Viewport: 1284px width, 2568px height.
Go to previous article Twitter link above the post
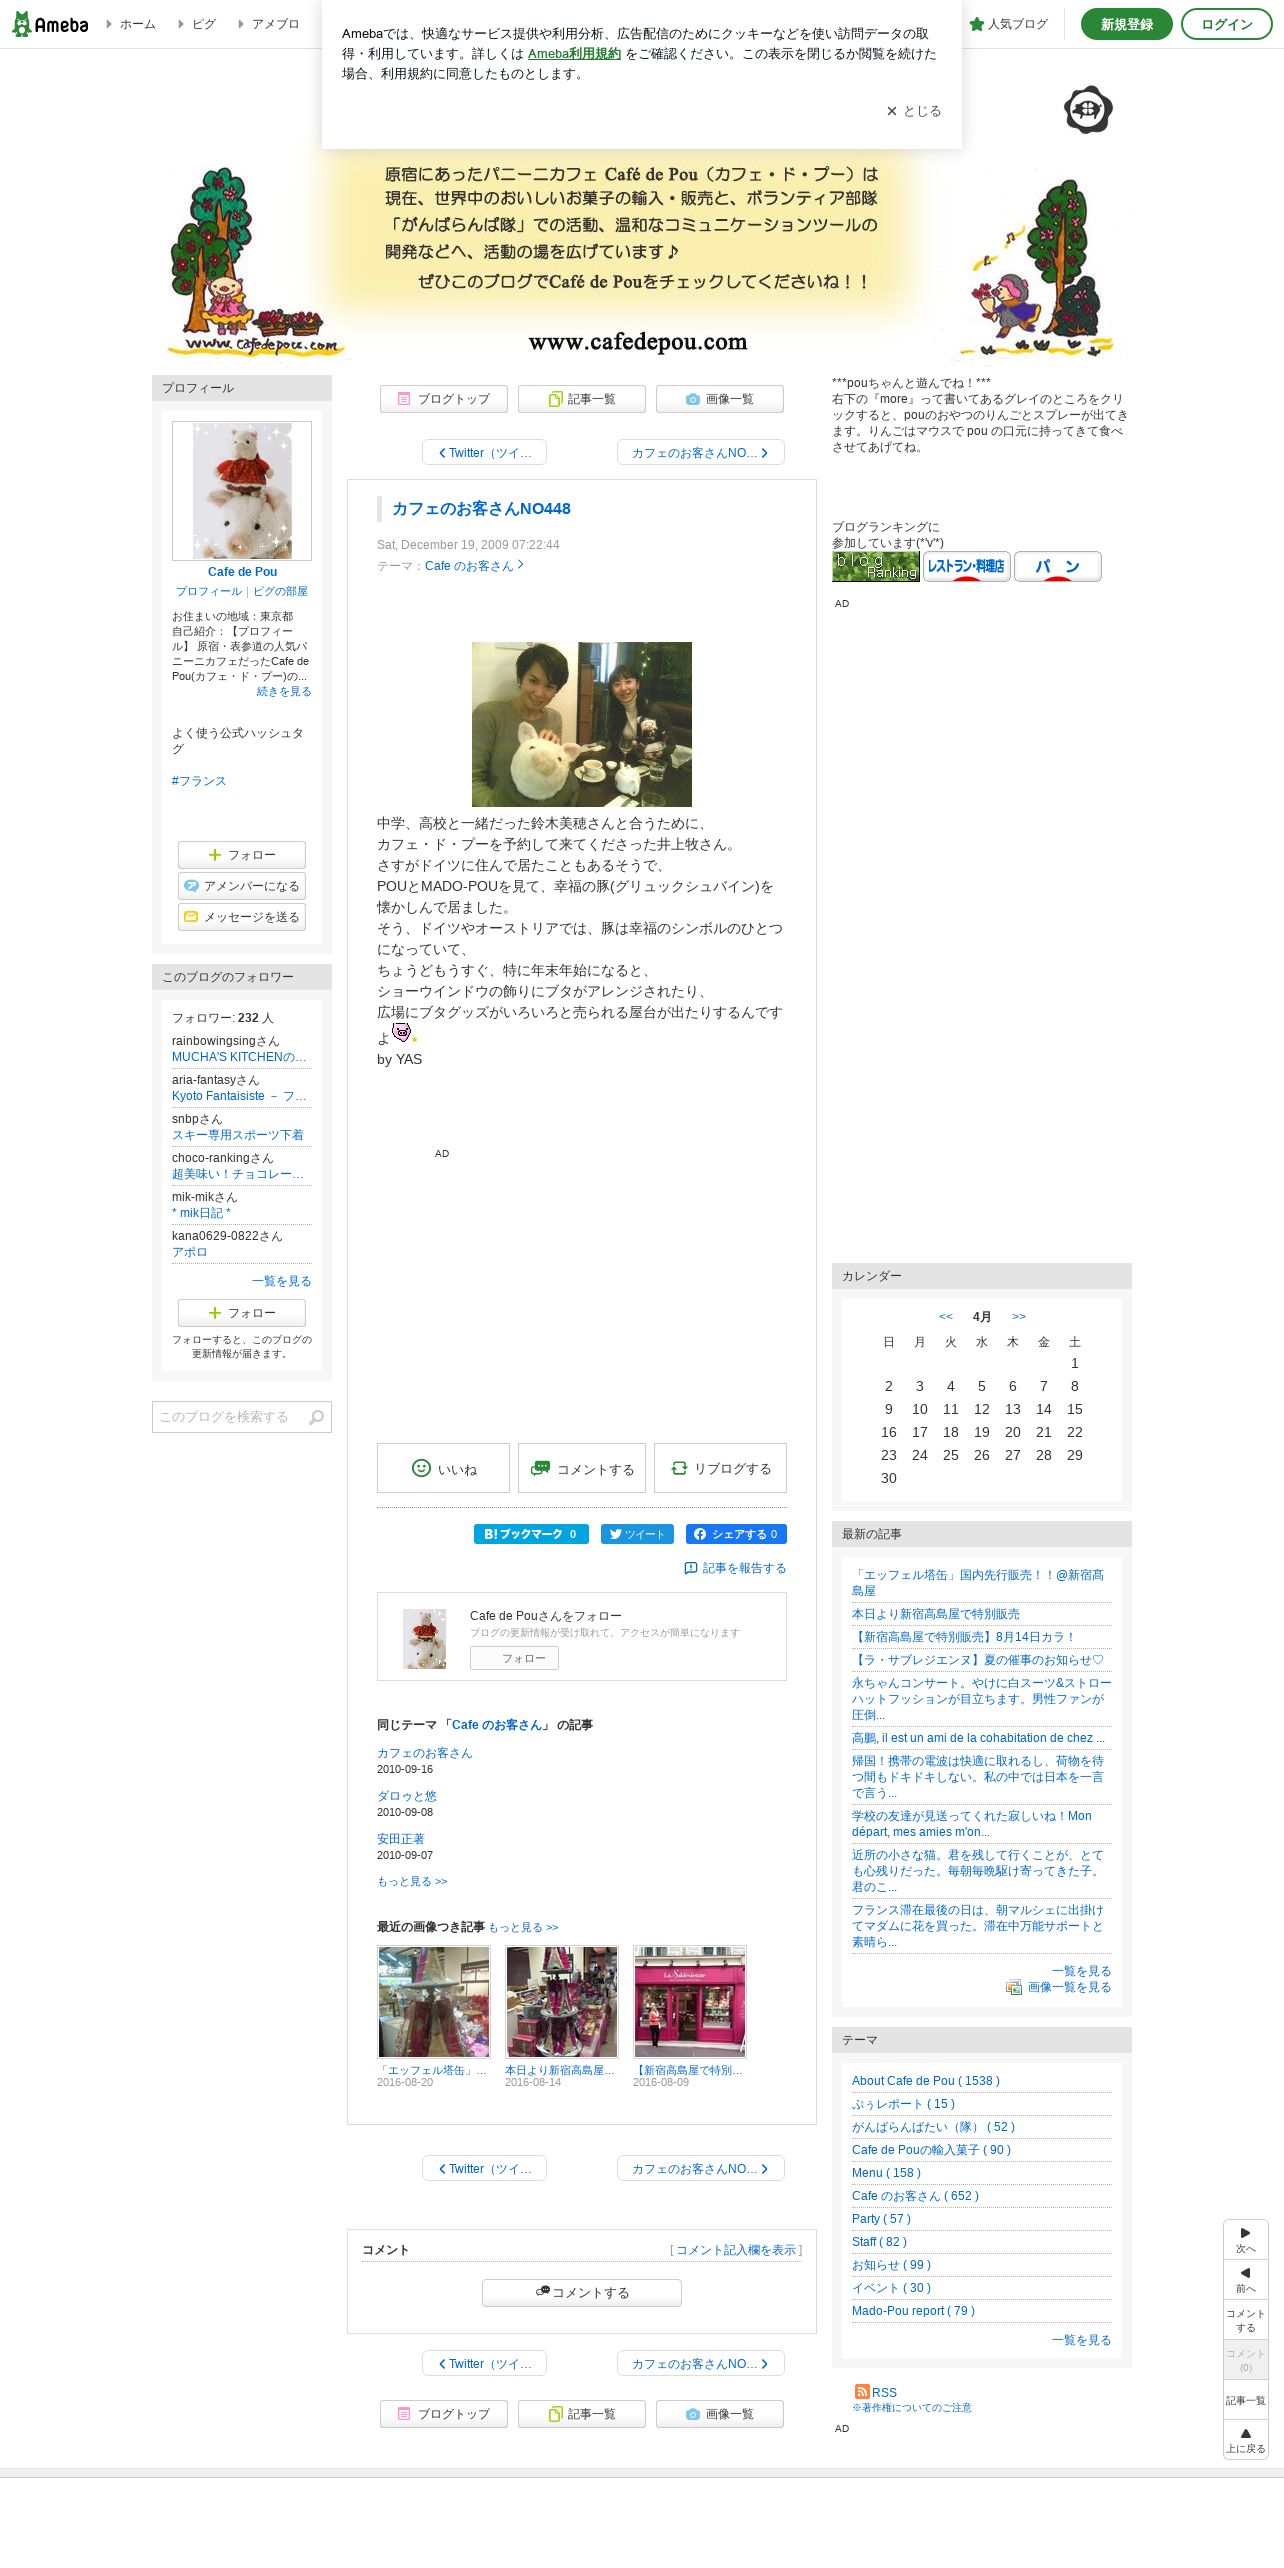click(485, 453)
